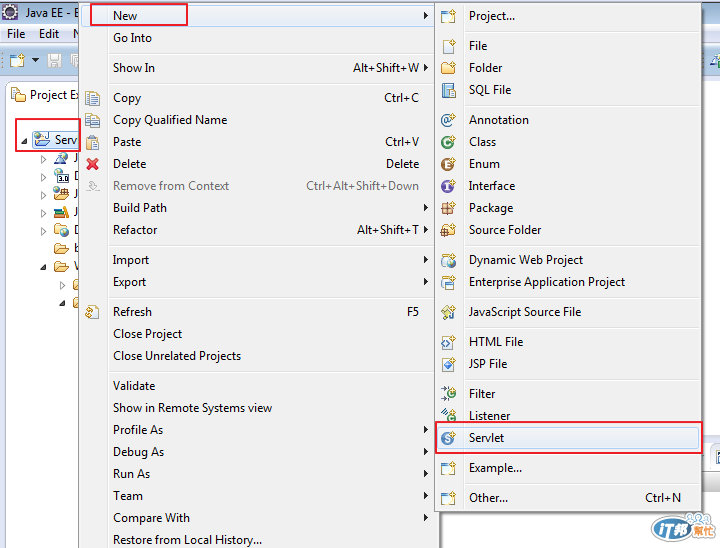The image size is (720, 548).
Task: Click the JavaScript Source File icon
Action: 448,312
